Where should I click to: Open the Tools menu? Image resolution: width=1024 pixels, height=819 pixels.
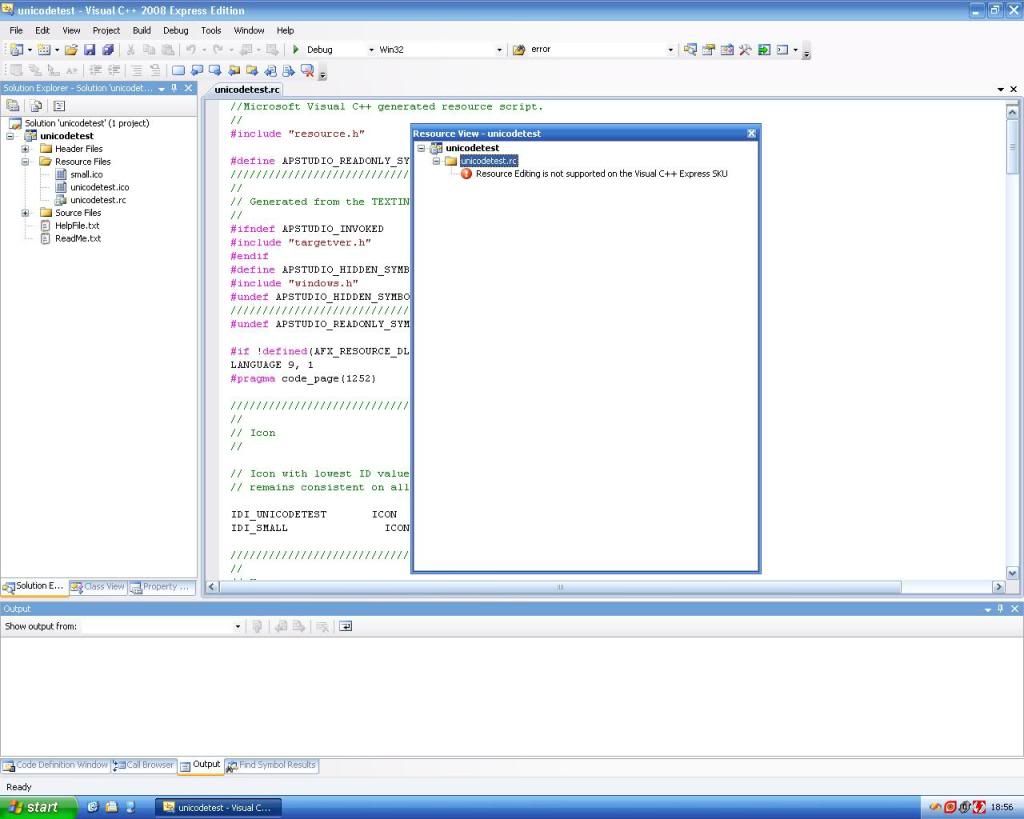click(x=211, y=31)
